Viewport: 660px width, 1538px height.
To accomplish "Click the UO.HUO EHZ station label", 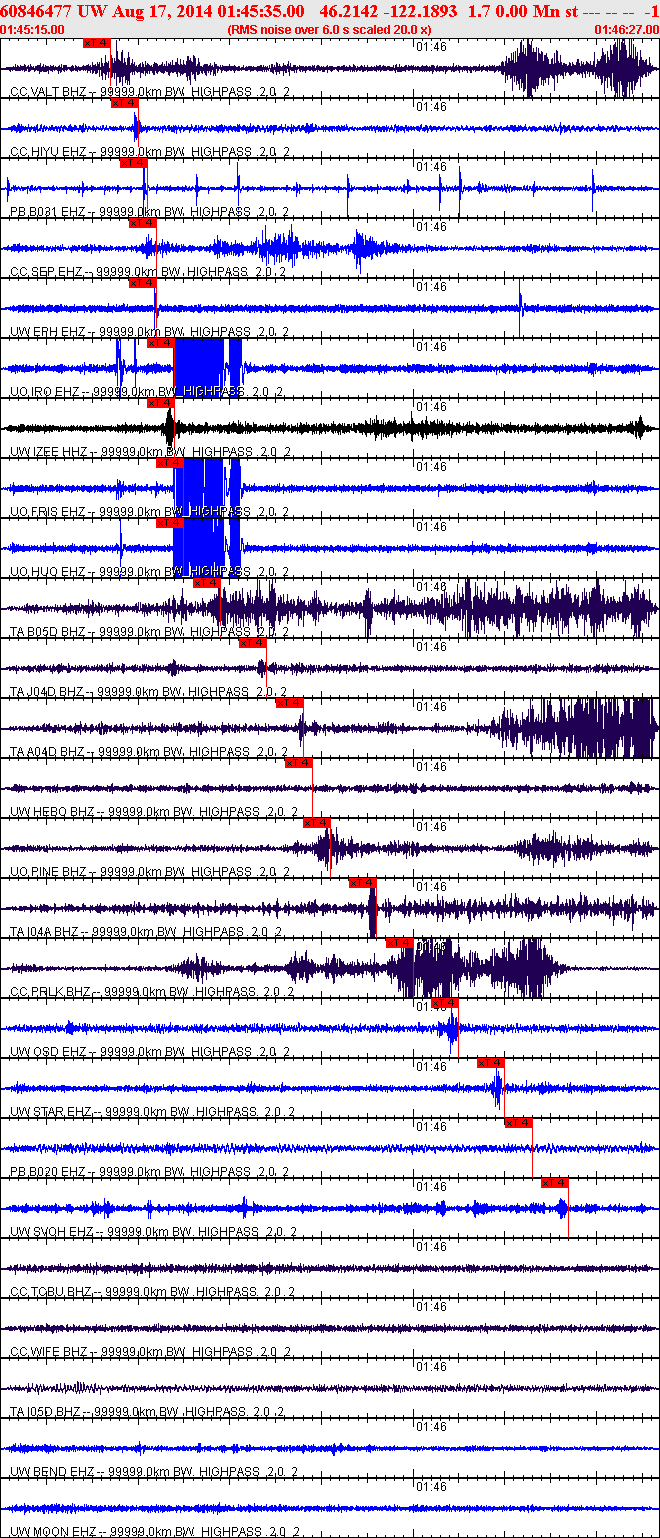I will 47,572.
